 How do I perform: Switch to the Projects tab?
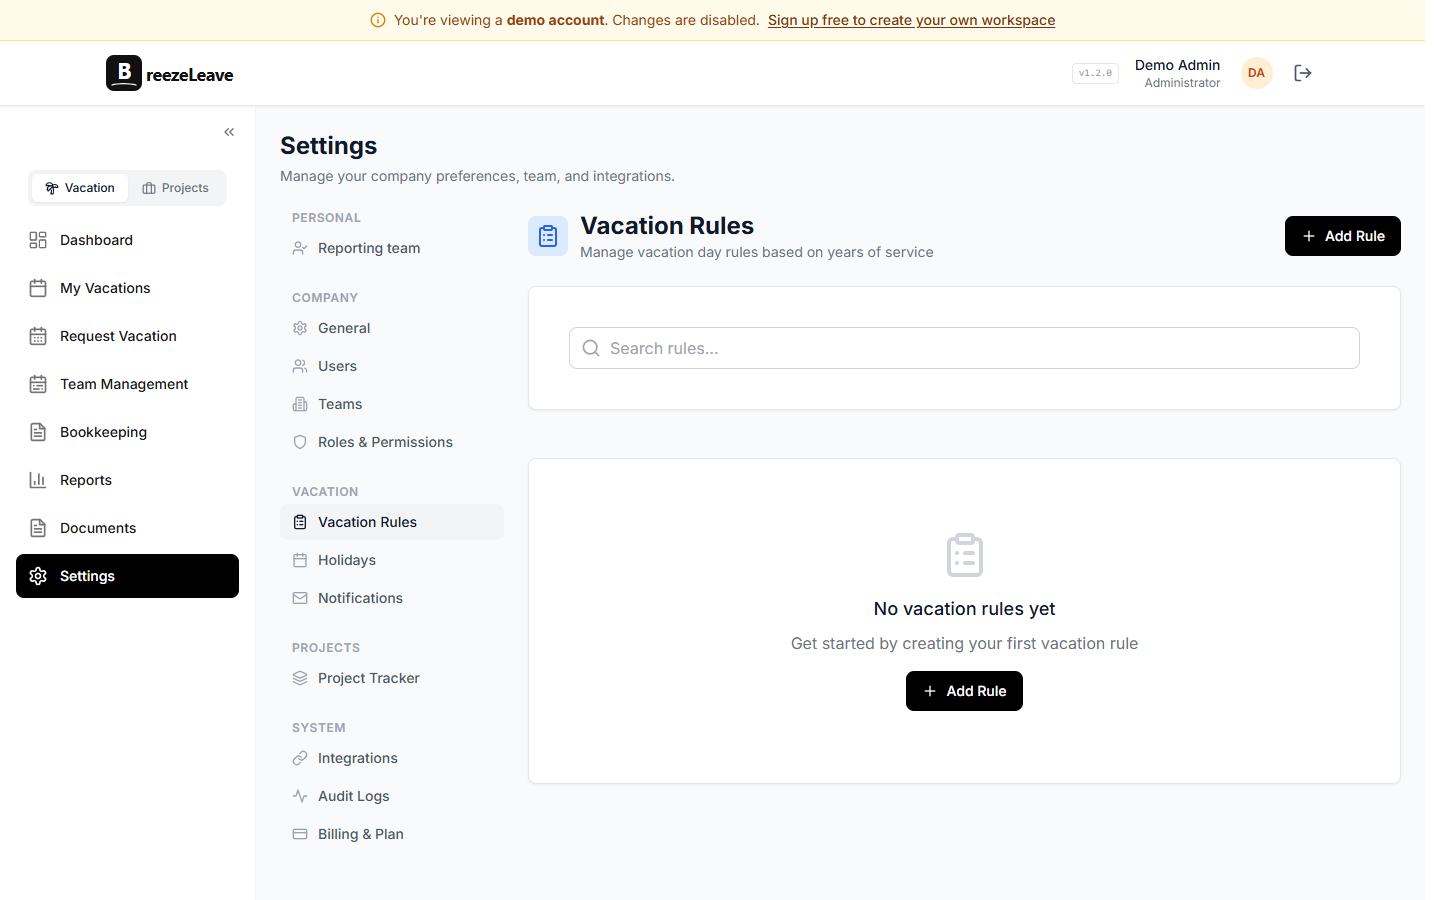point(176,188)
